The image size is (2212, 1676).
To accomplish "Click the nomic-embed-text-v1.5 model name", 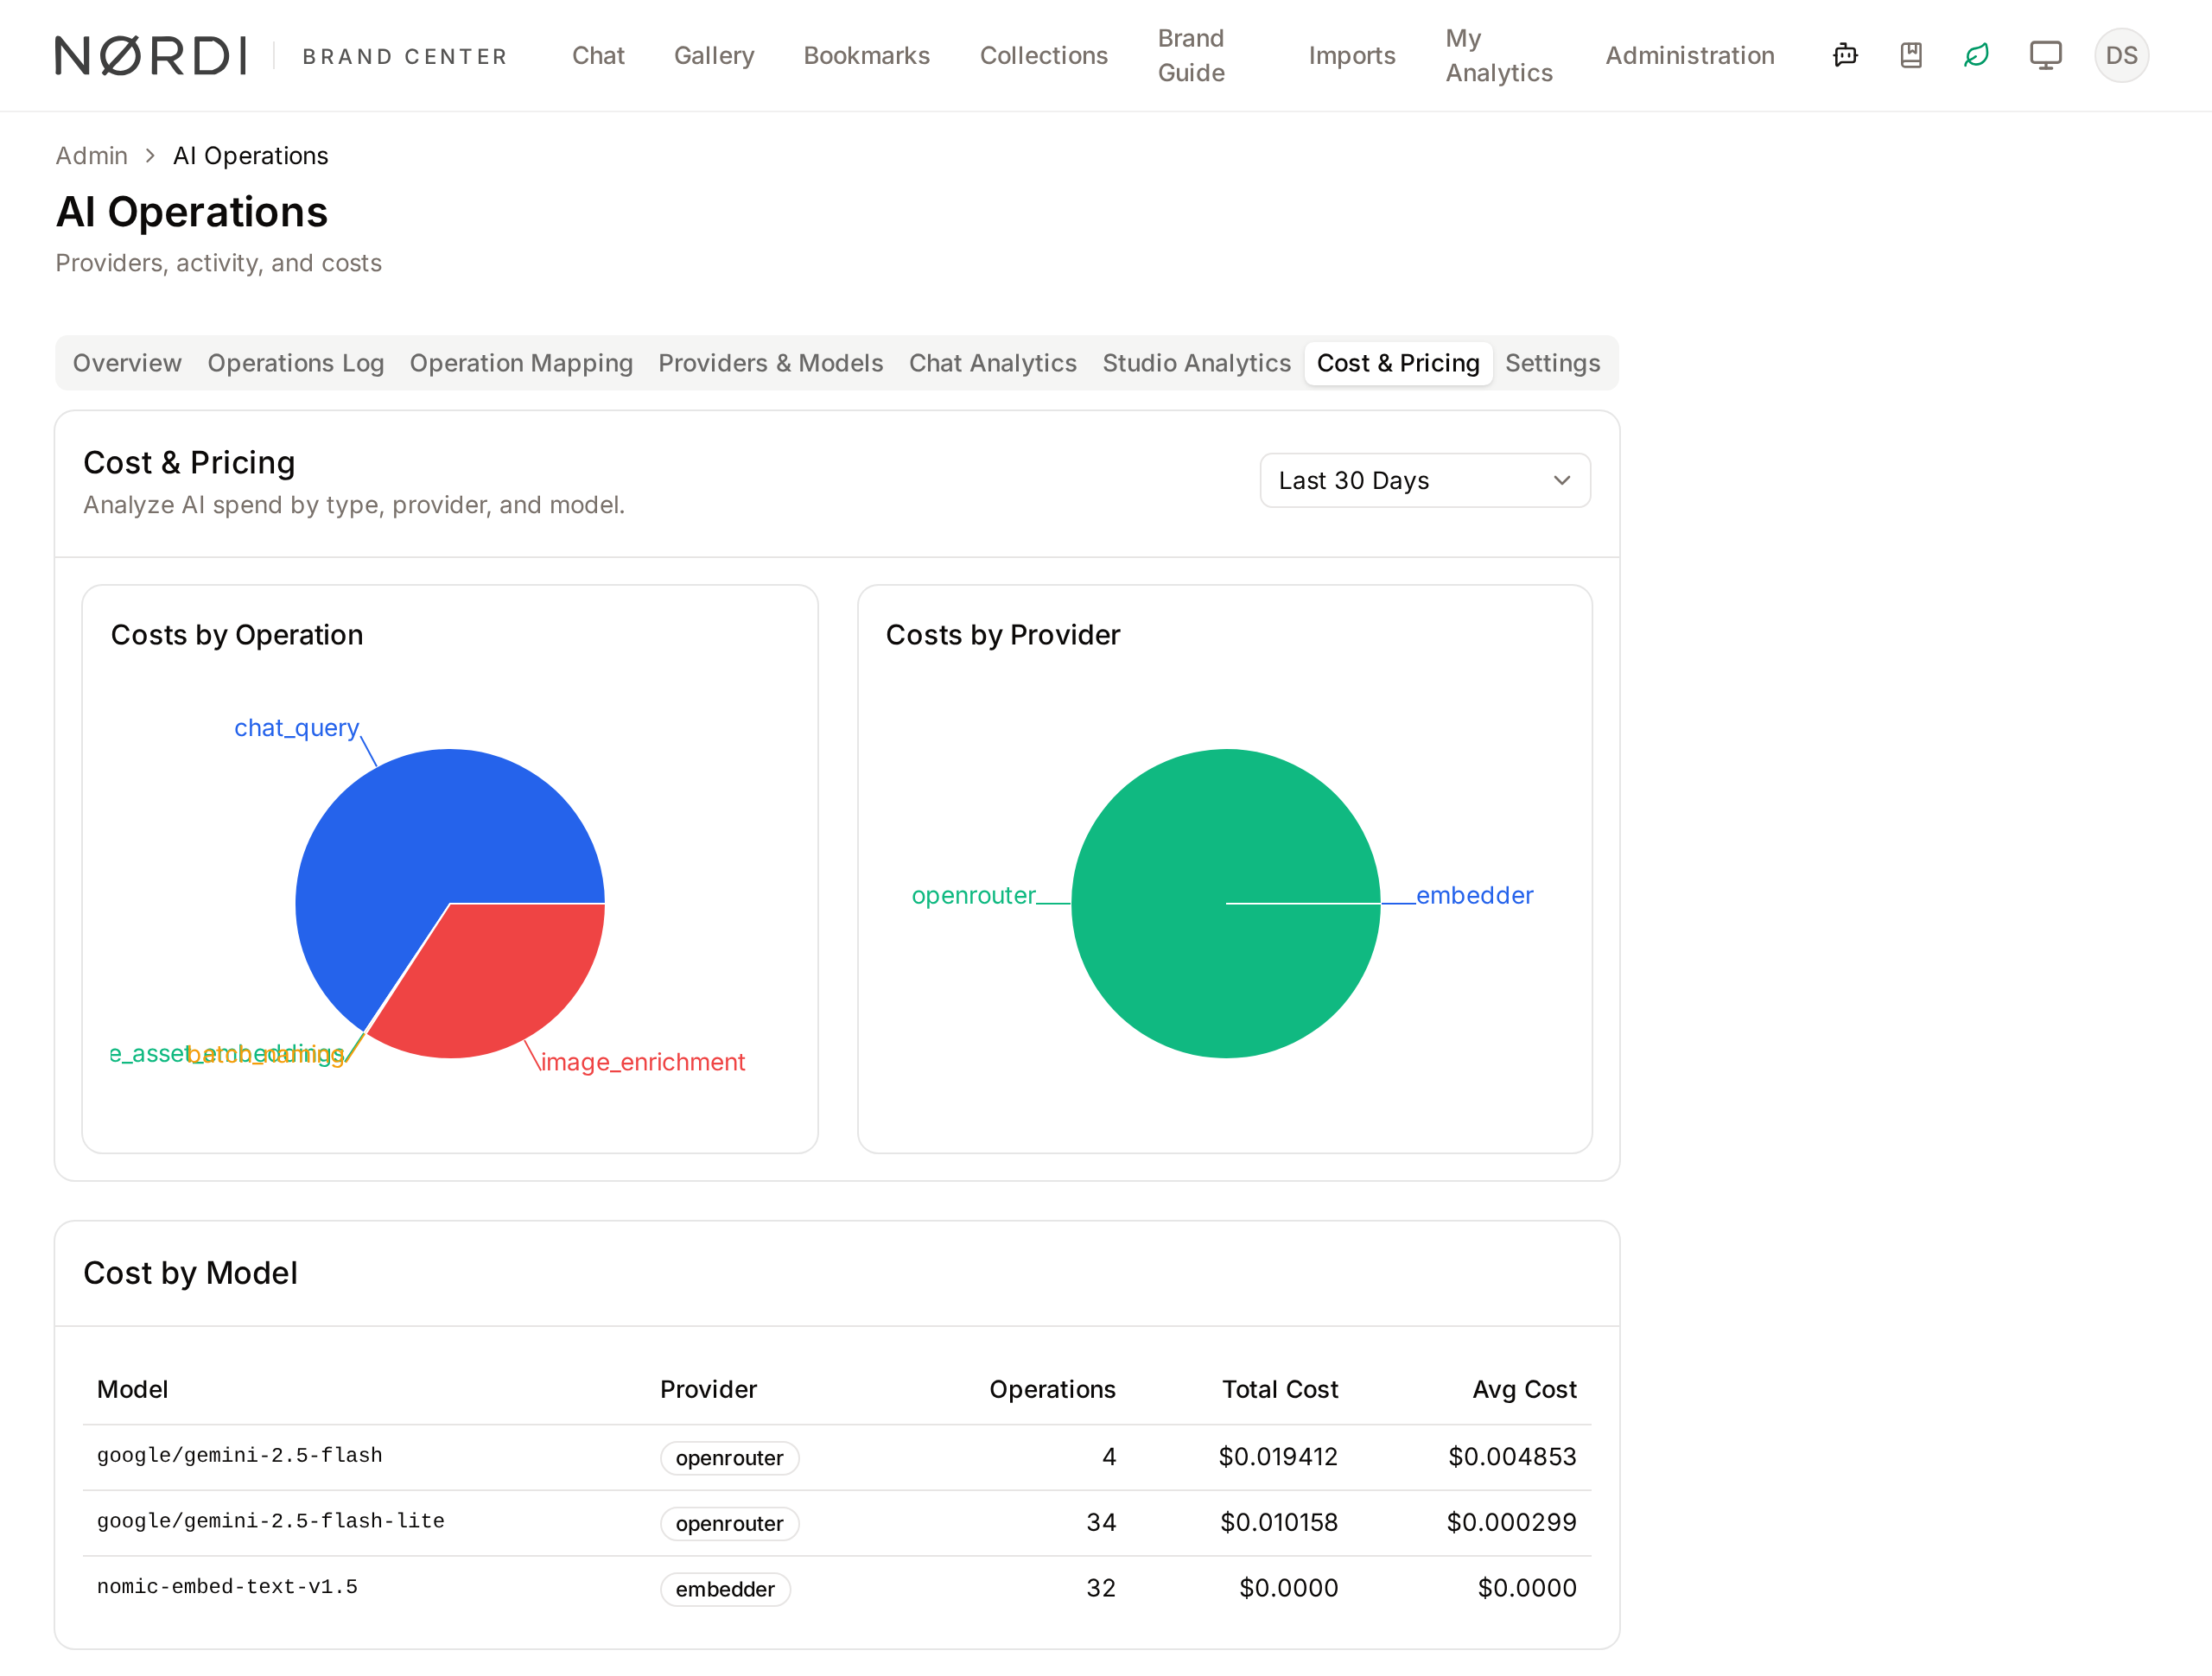I will pyautogui.click(x=227, y=1587).
